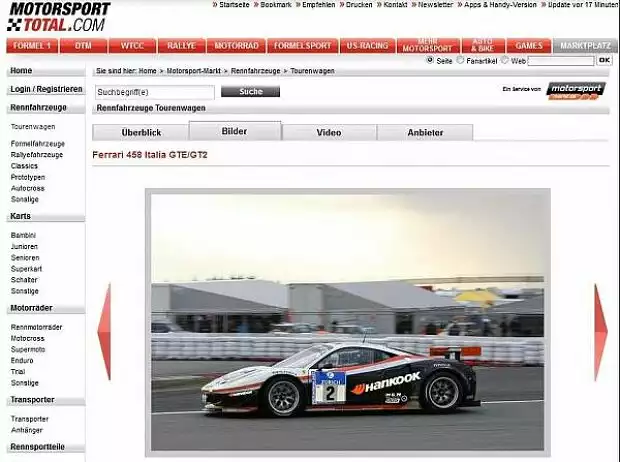Switch to the Bilder tab
The image size is (620, 462).
235,131
